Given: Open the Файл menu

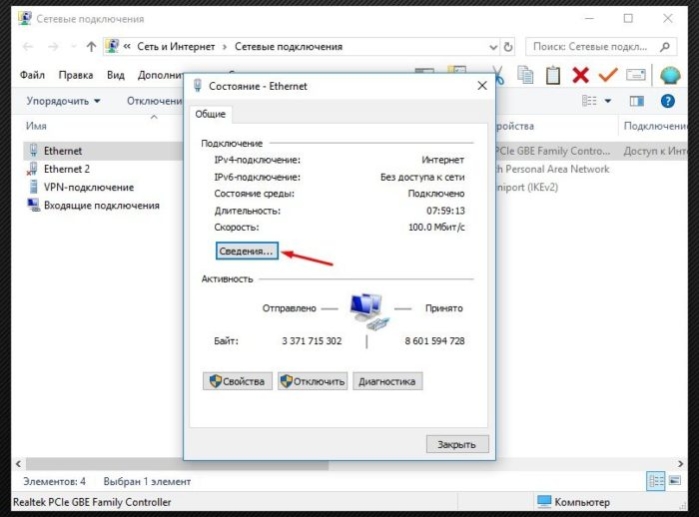Looking at the screenshot, I should [32, 75].
